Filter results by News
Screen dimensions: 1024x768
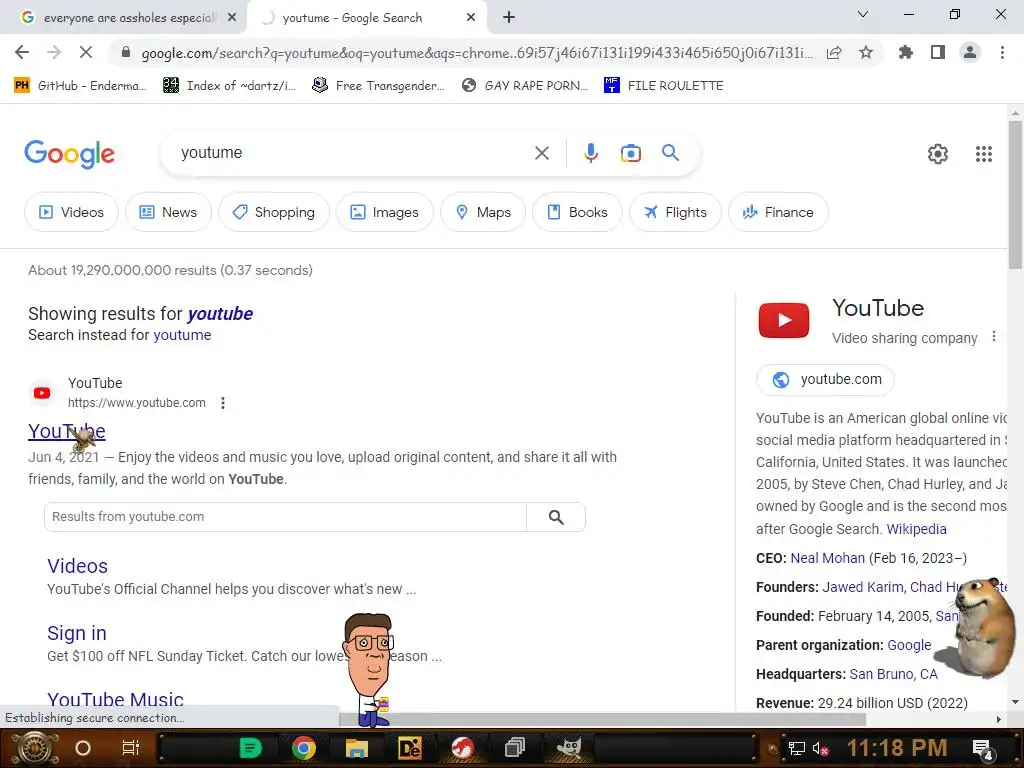(x=168, y=212)
